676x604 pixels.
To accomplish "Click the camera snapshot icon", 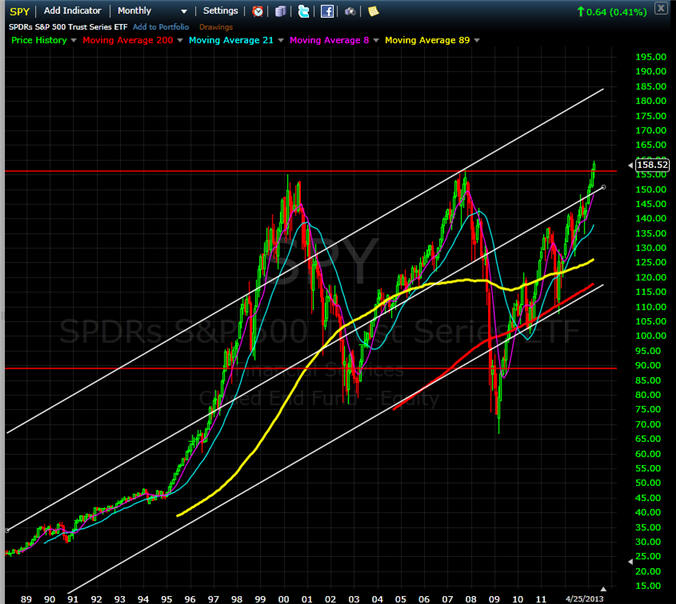I will pyautogui.click(x=350, y=12).
